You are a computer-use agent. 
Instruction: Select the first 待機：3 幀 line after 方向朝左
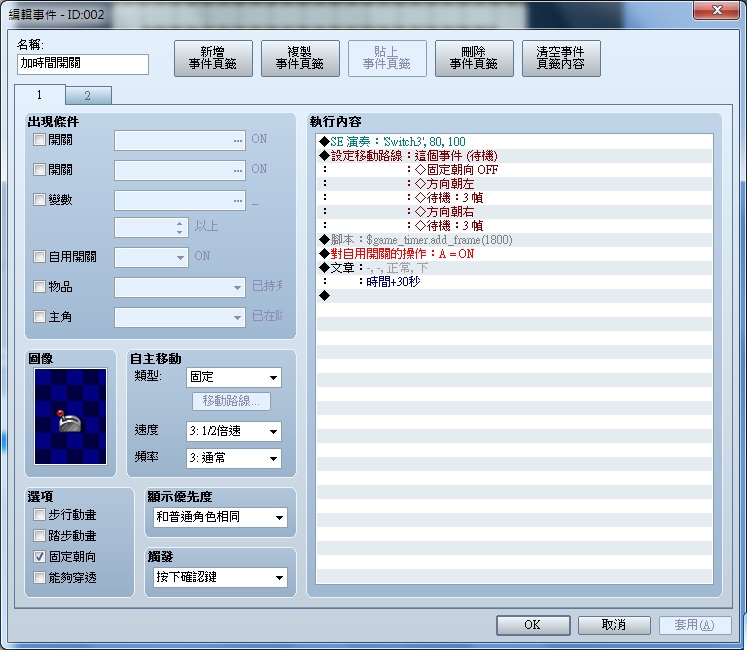tap(515, 198)
